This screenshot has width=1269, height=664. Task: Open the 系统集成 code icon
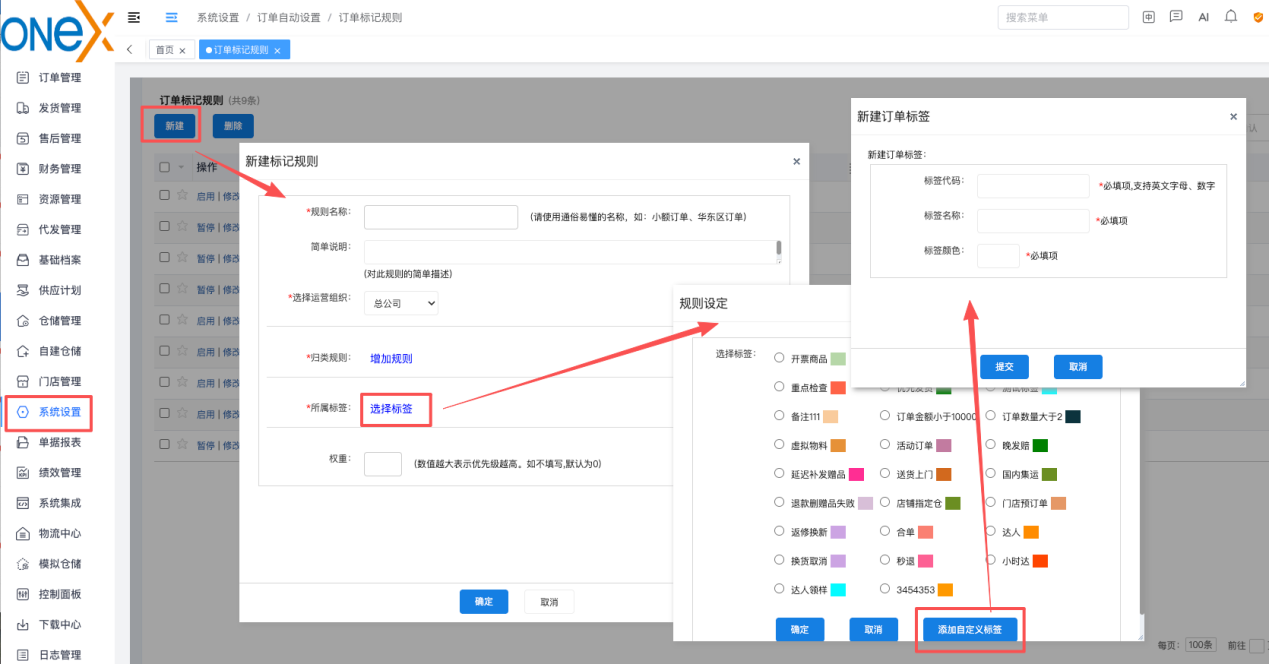click(x=23, y=503)
